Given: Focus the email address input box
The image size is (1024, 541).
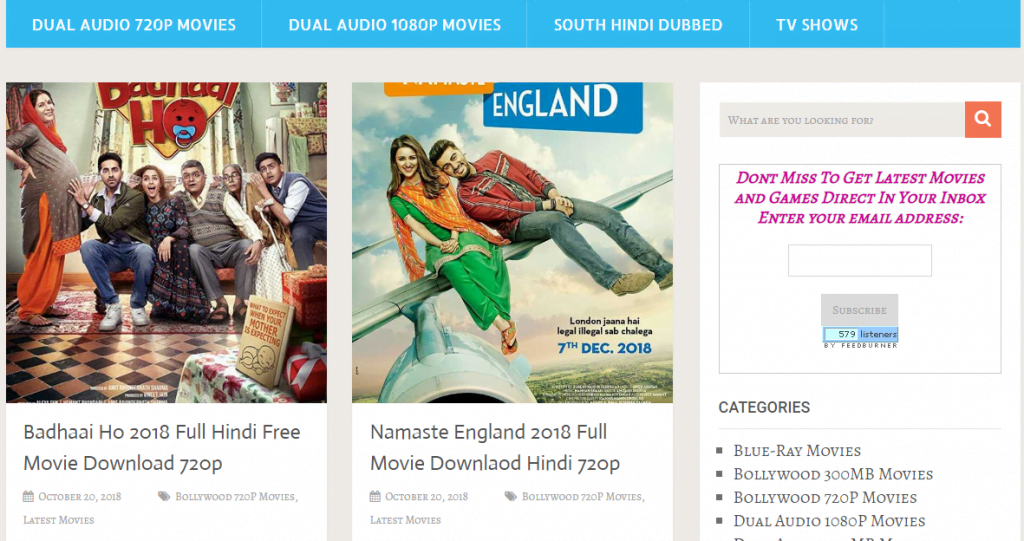Looking at the screenshot, I should tap(859, 261).
